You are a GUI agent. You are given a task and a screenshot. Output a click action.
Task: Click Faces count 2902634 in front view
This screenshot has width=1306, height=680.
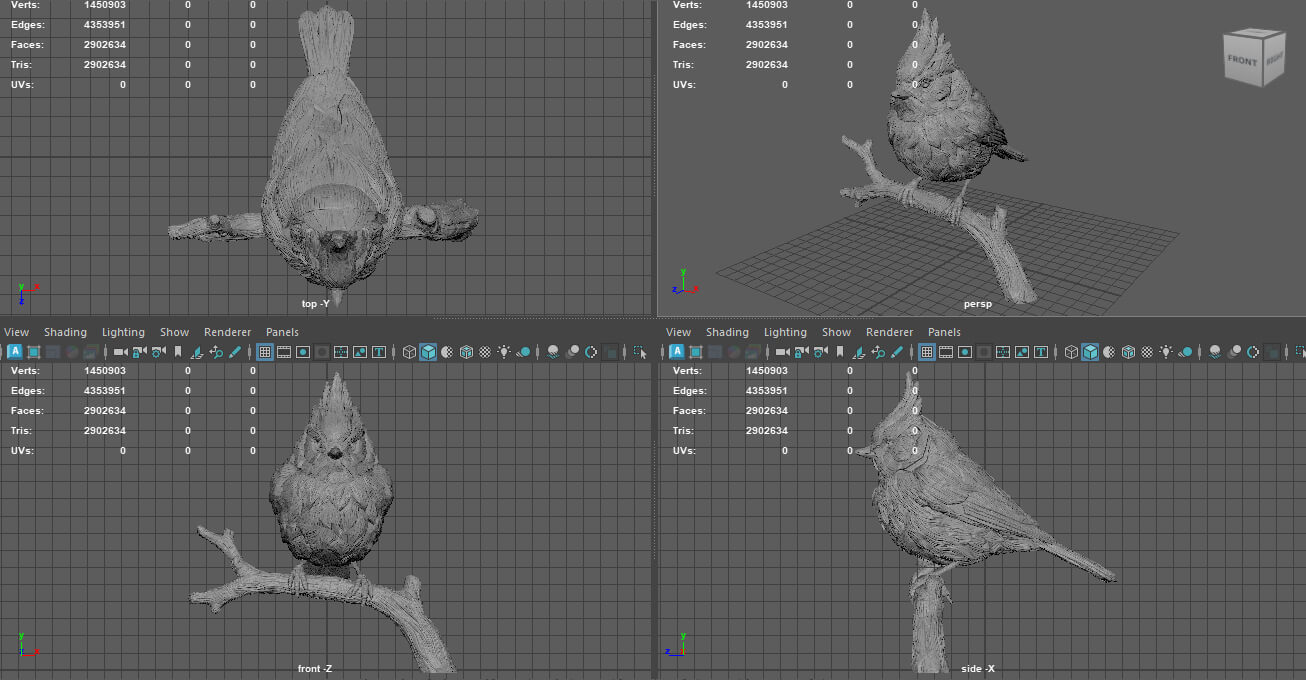point(105,411)
